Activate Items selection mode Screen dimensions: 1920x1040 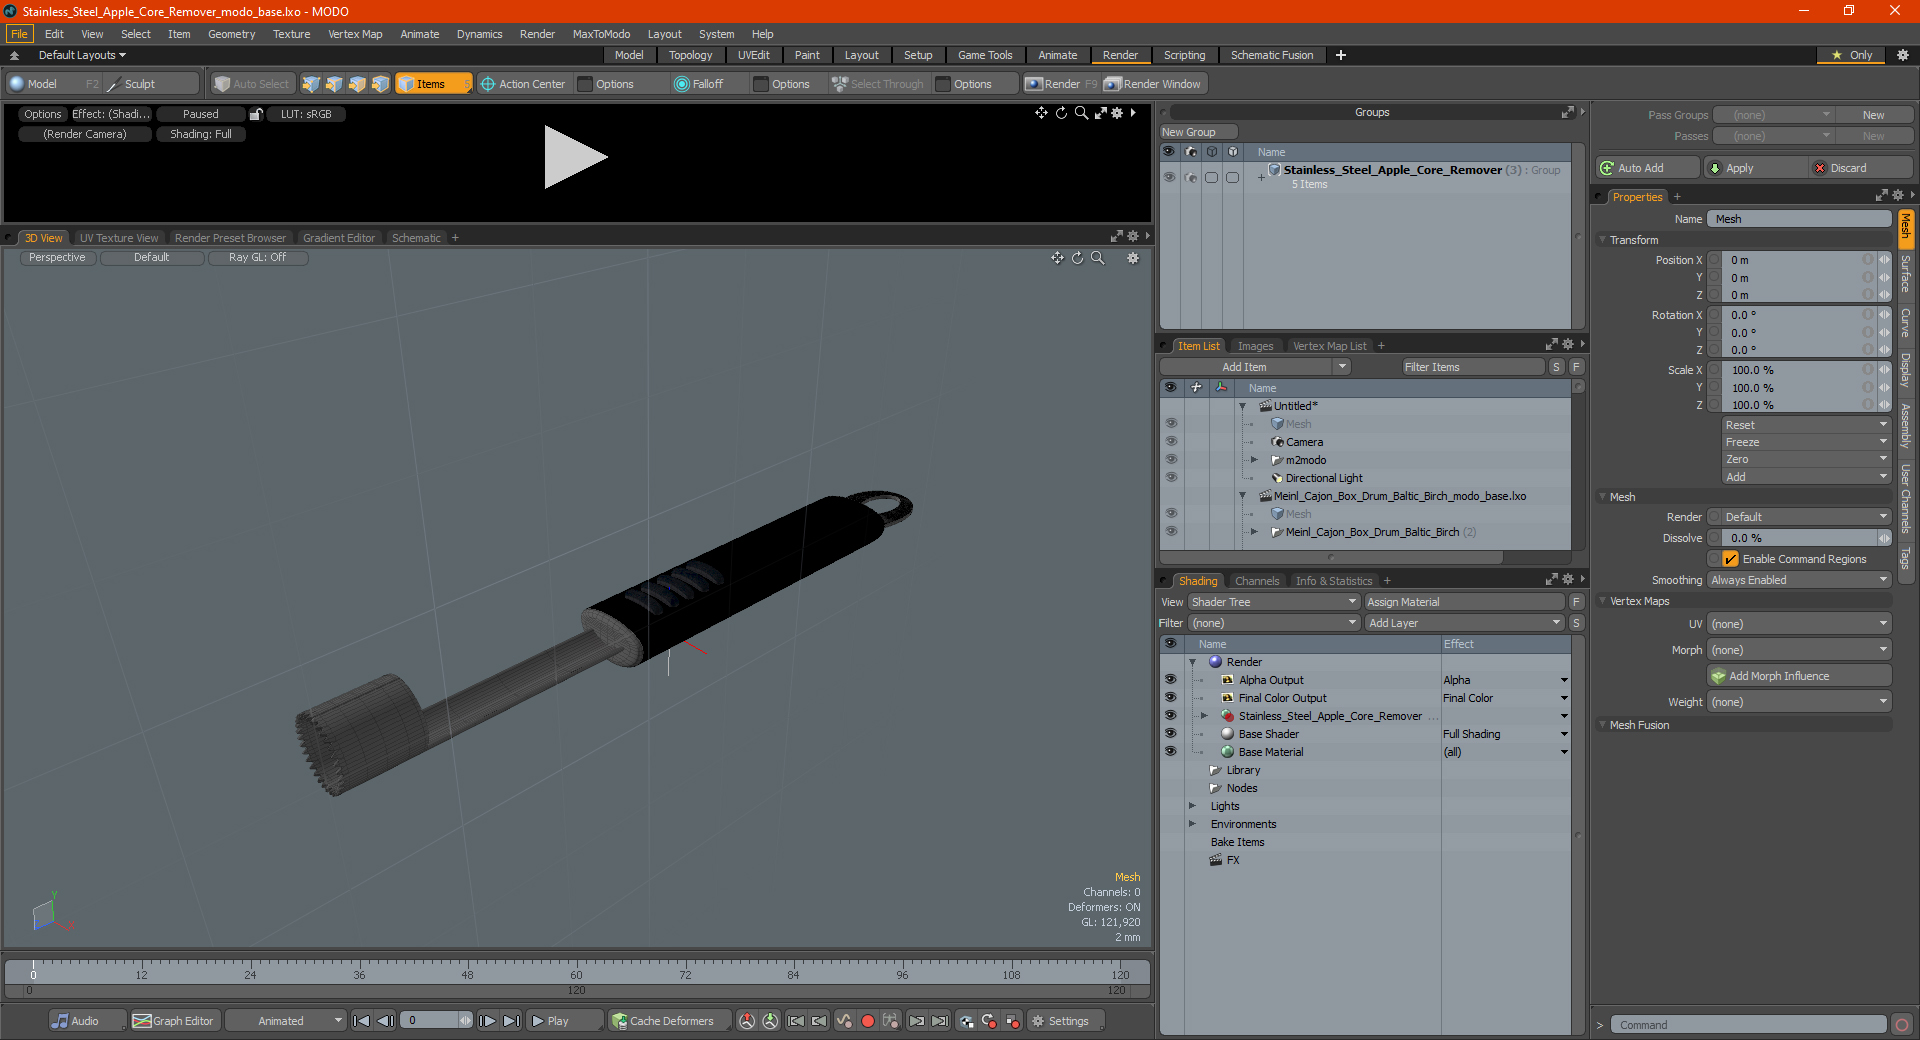click(433, 84)
